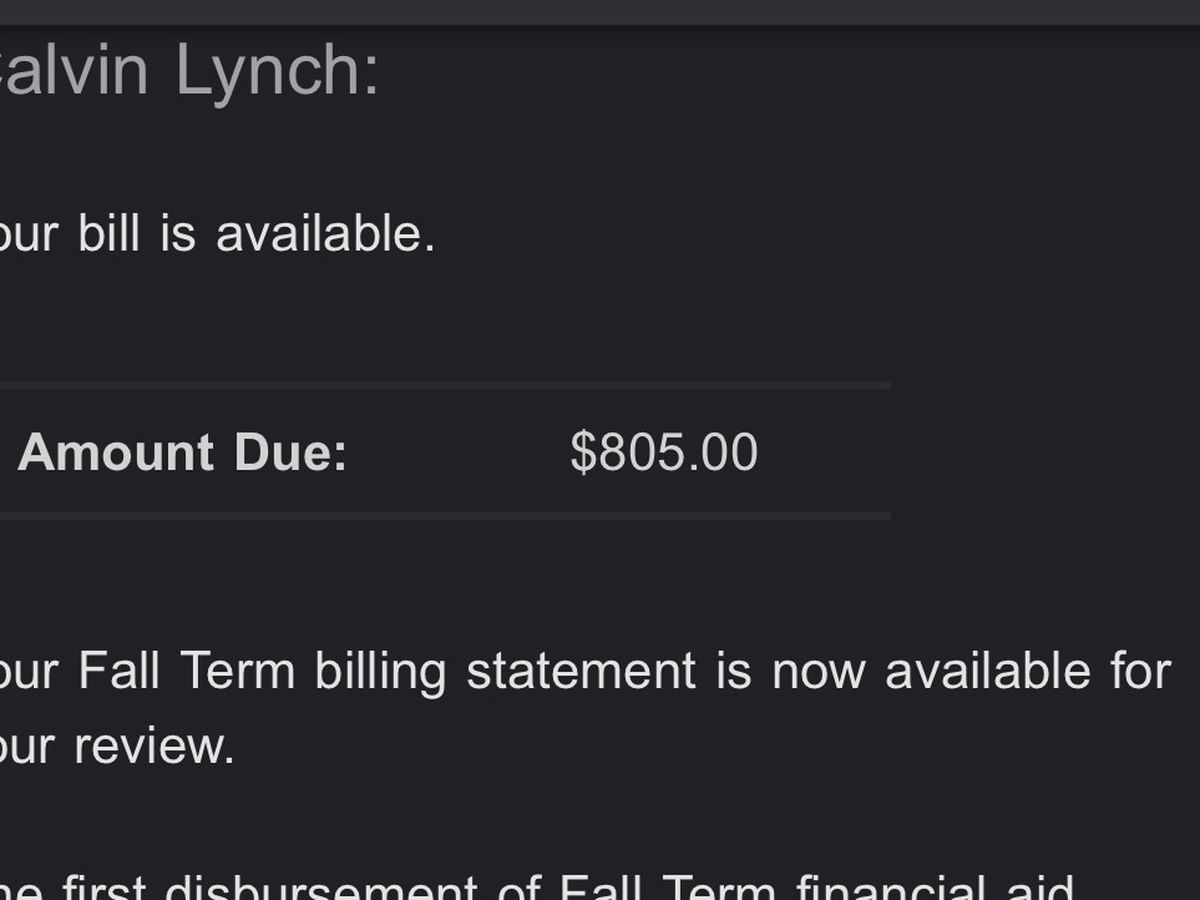Image resolution: width=1200 pixels, height=900 pixels.
Task: Click the word "for" ending the billing line
Action: click(x=1141, y=671)
